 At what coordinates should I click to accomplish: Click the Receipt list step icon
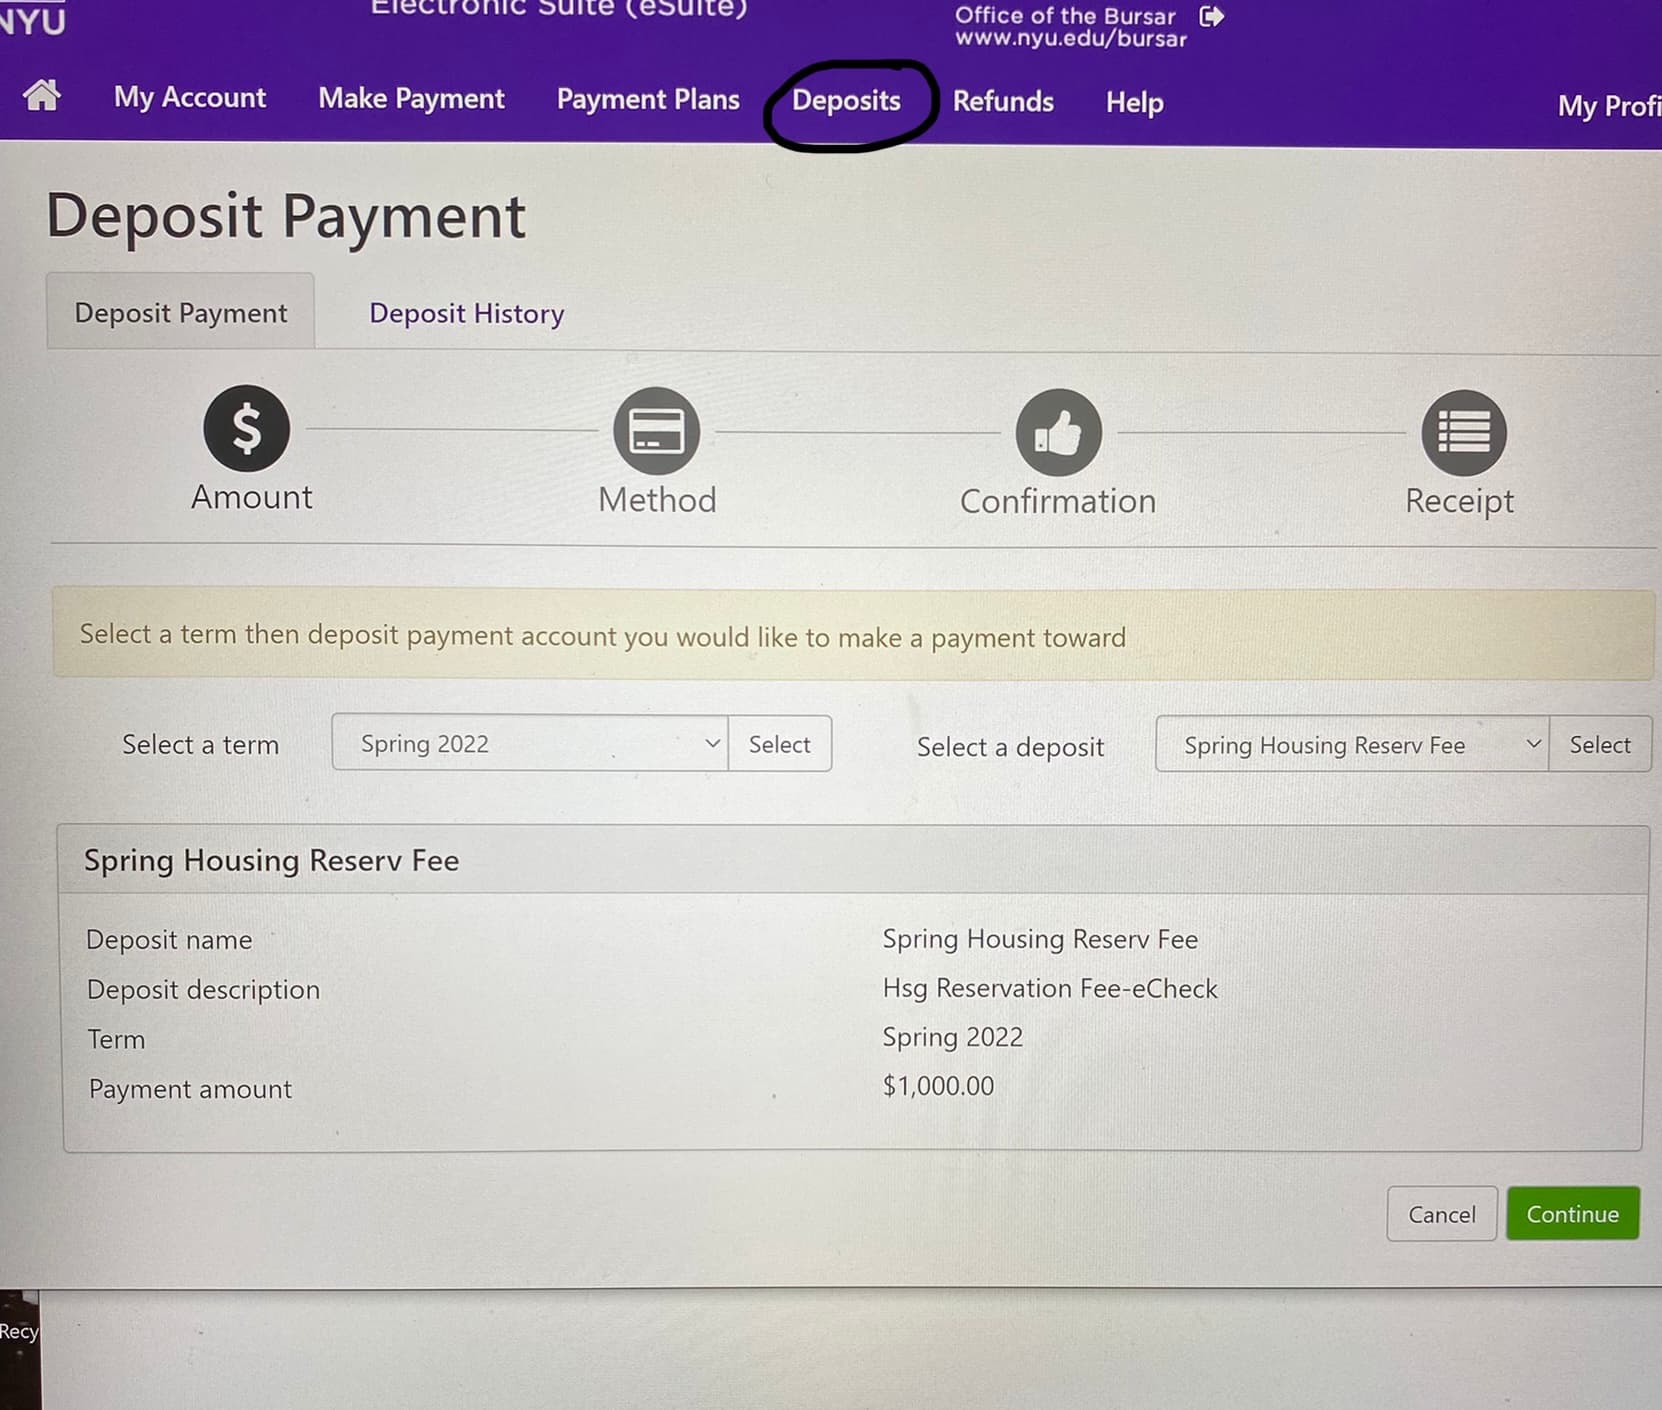click(x=1464, y=433)
